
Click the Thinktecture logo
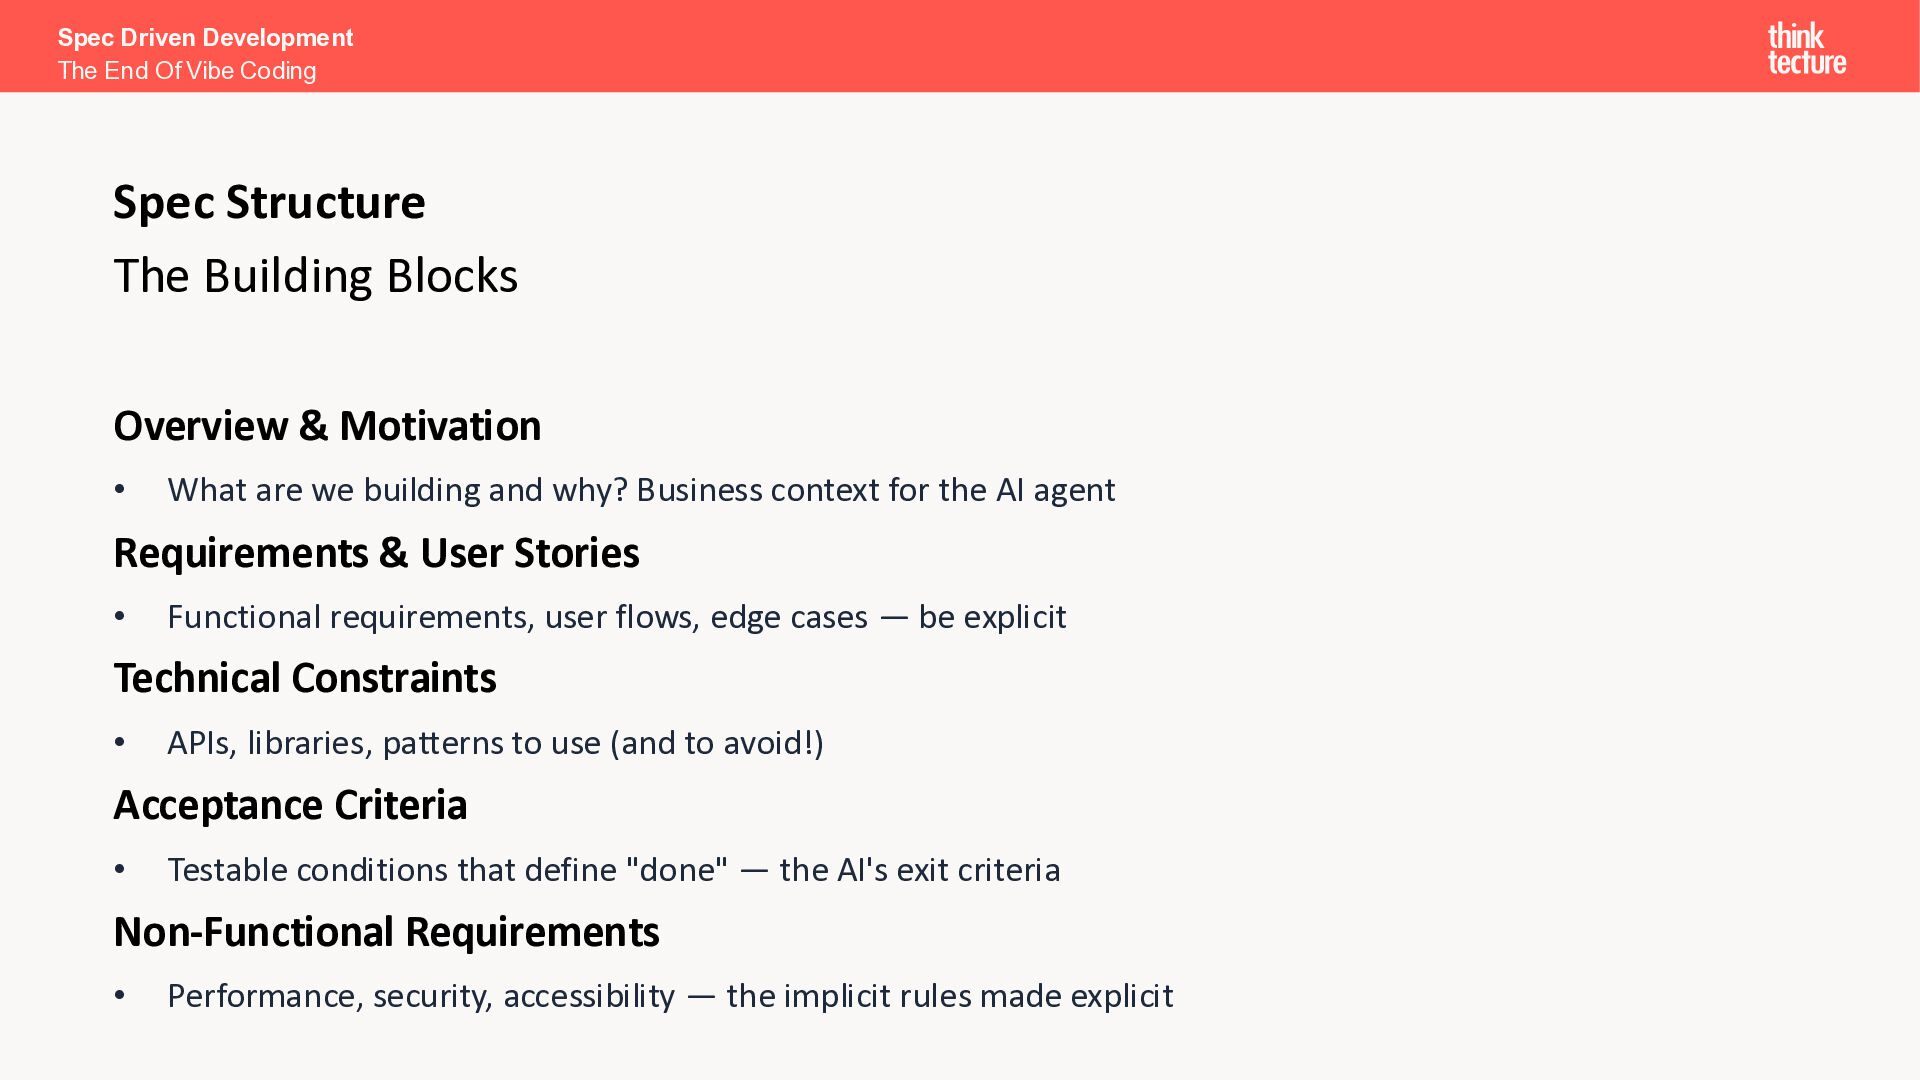coord(1806,49)
